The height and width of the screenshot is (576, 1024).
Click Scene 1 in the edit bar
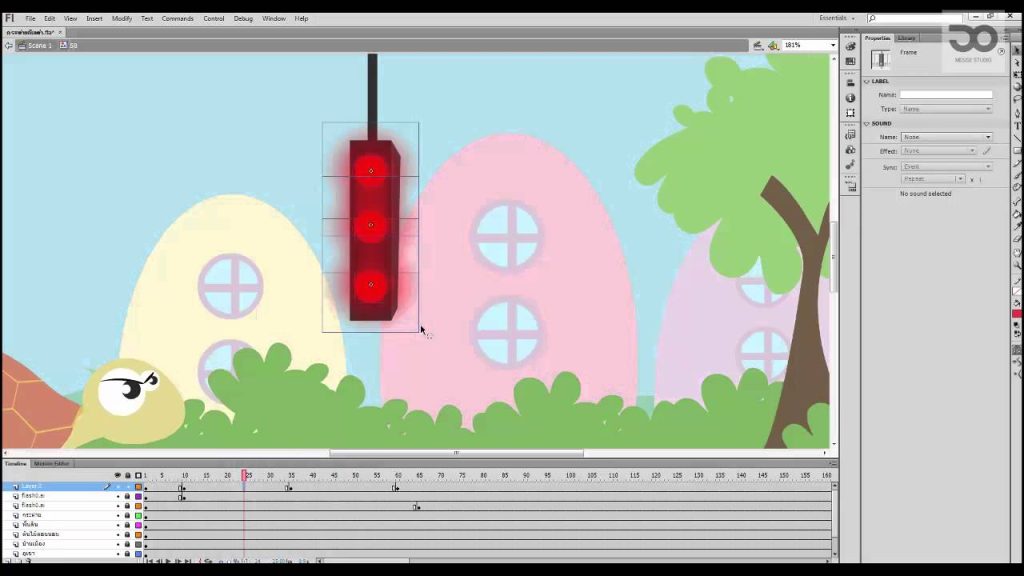[x=39, y=46]
